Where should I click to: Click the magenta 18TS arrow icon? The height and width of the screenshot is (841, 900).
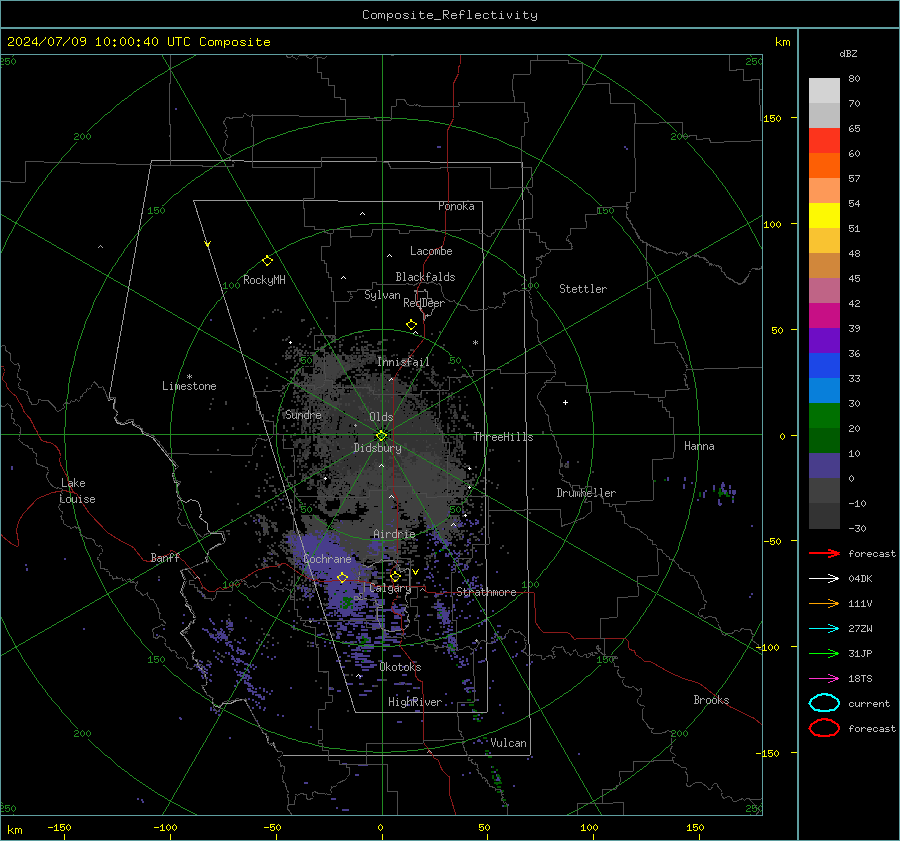coord(824,679)
